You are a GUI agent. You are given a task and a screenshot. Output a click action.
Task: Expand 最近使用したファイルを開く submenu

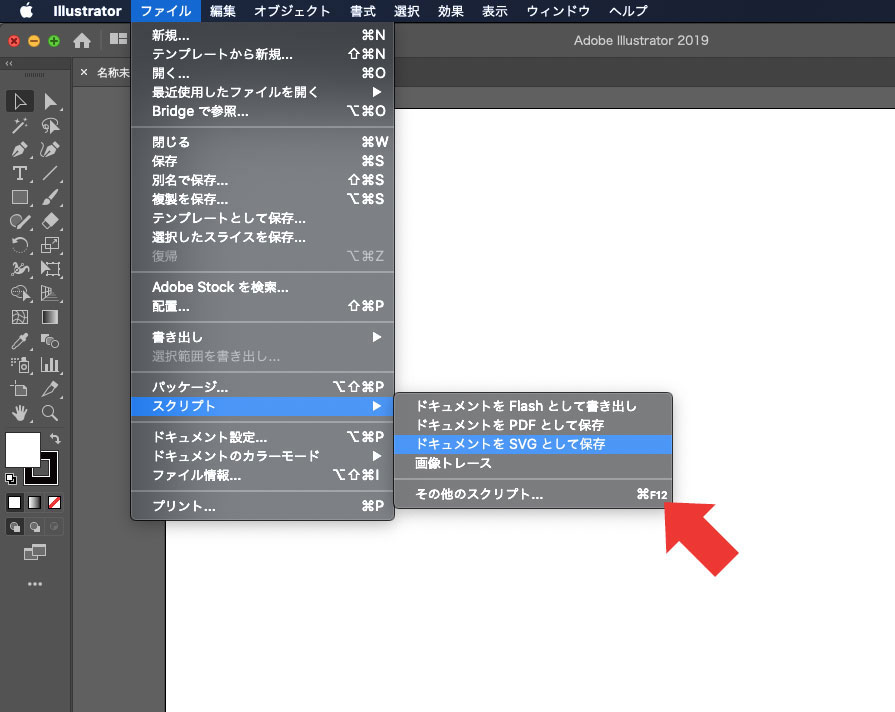(263, 92)
